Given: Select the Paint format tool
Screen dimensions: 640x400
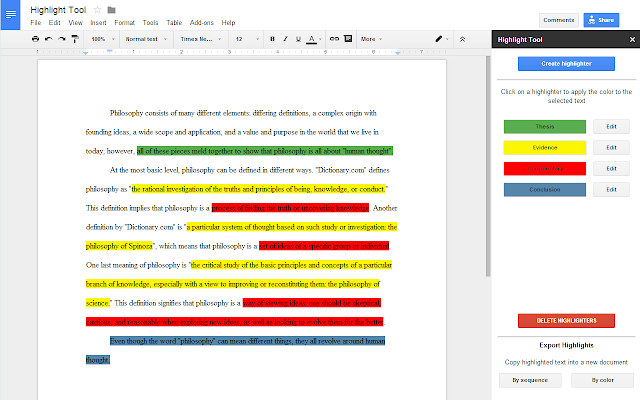Looking at the screenshot, I should tap(75, 39).
